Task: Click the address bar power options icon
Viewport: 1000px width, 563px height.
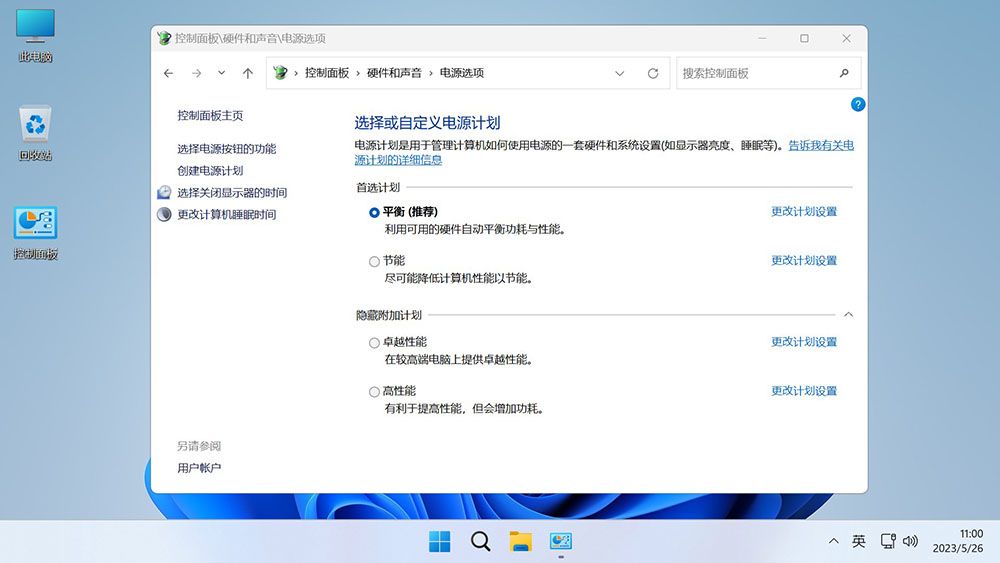Action: [280, 73]
